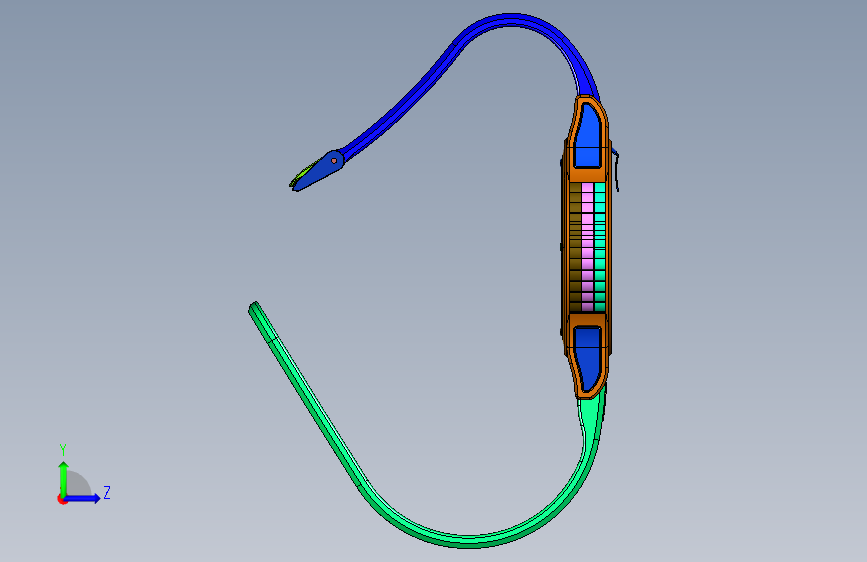Select the olive-brown segmented column in the case

click(x=575, y=247)
